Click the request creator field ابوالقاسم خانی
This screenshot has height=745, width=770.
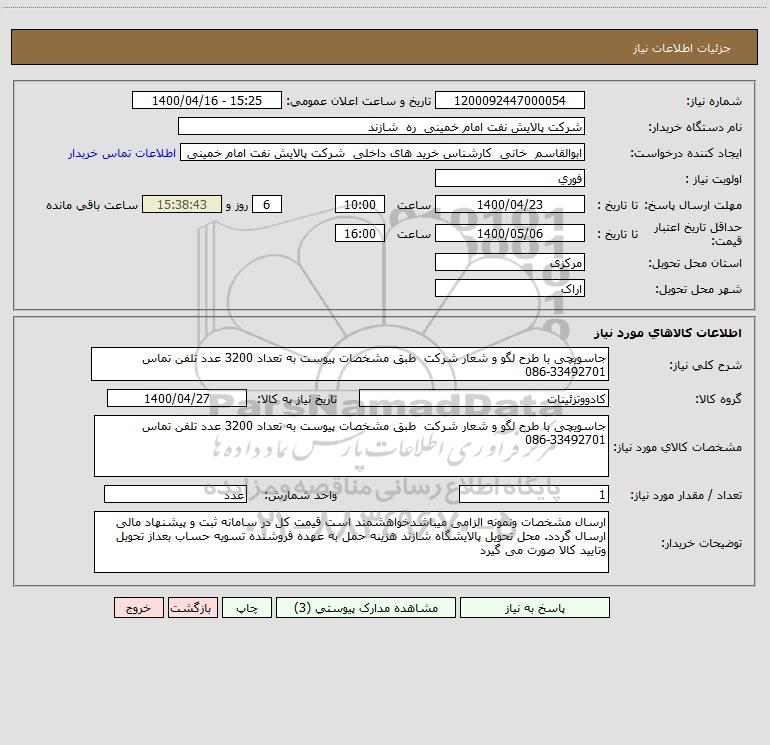click(x=383, y=152)
